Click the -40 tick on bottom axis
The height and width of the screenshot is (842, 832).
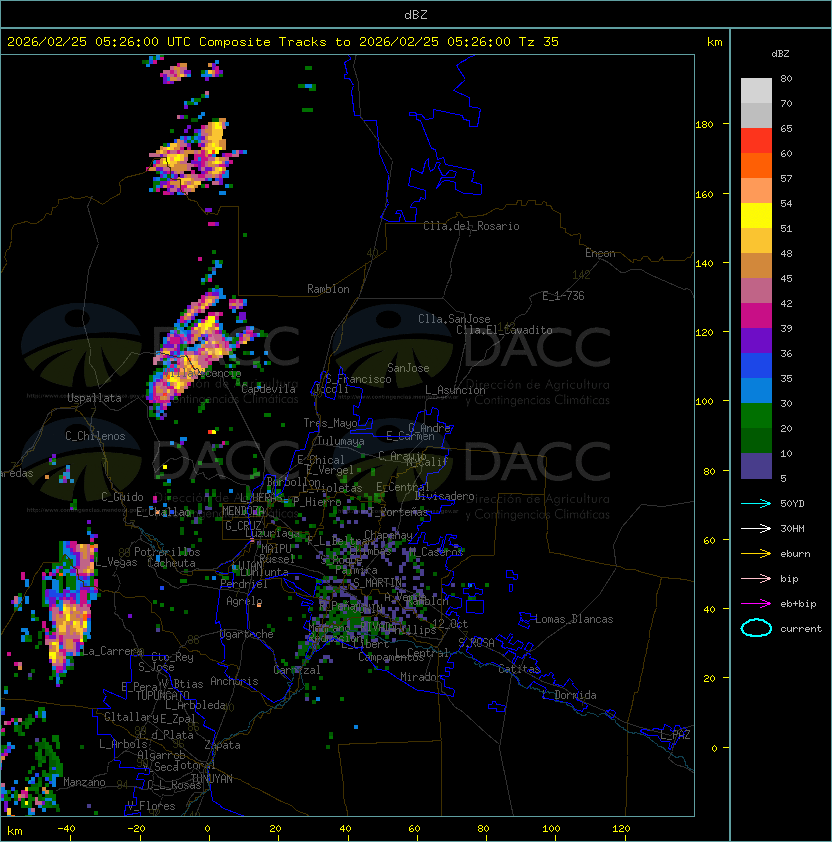tap(66, 829)
